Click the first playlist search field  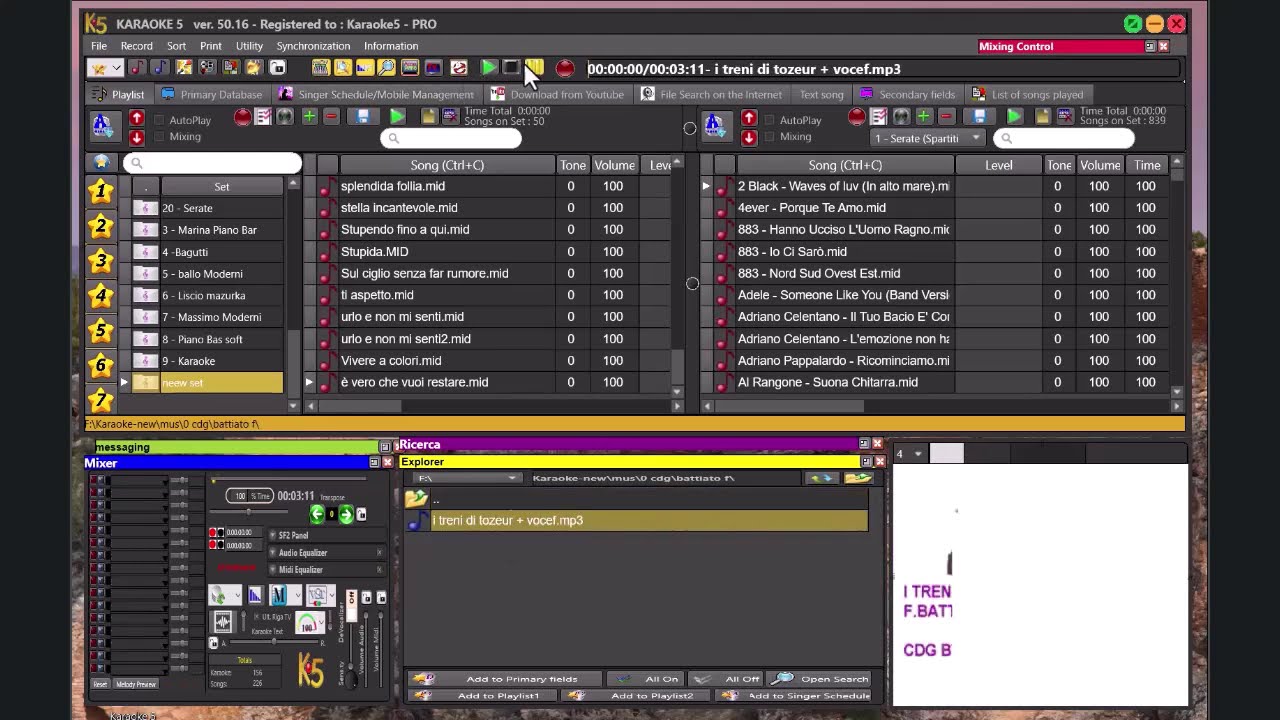(451, 138)
